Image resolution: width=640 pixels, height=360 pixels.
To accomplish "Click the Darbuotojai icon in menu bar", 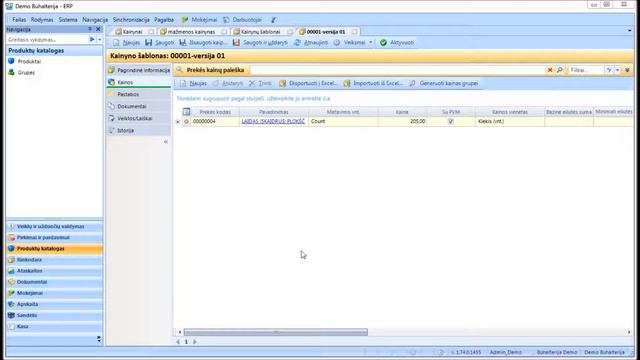I will (226, 20).
